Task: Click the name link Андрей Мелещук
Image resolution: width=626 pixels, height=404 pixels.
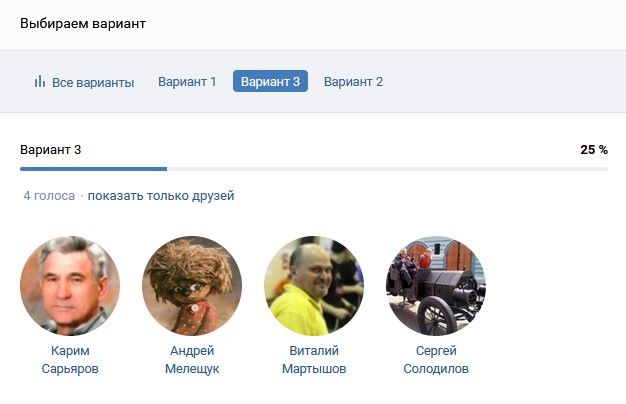Action: coord(192,359)
